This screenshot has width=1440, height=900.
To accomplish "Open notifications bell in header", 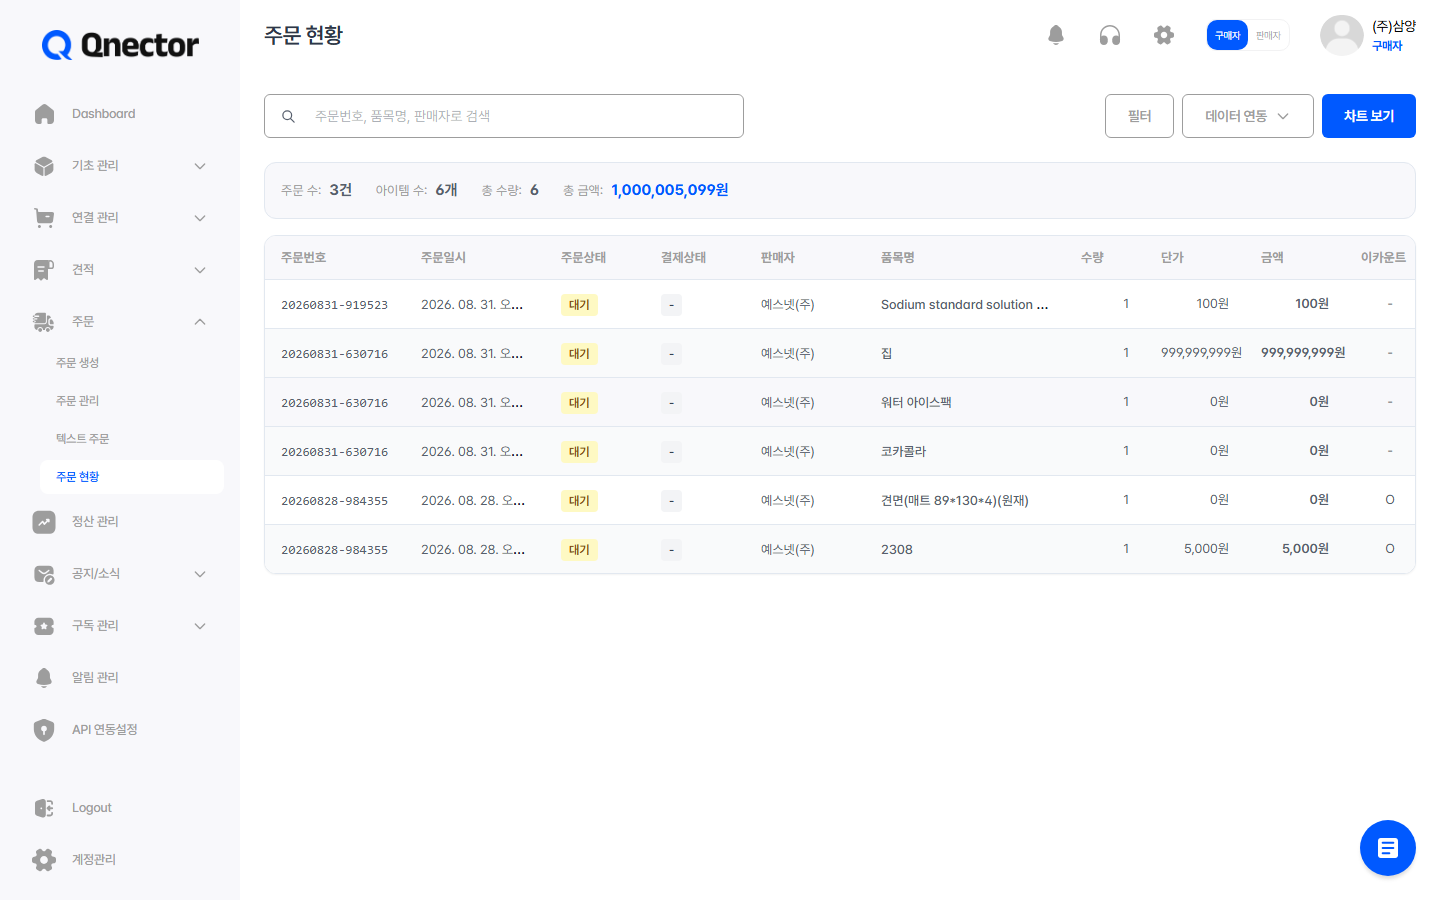I will pyautogui.click(x=1056, y=35).
